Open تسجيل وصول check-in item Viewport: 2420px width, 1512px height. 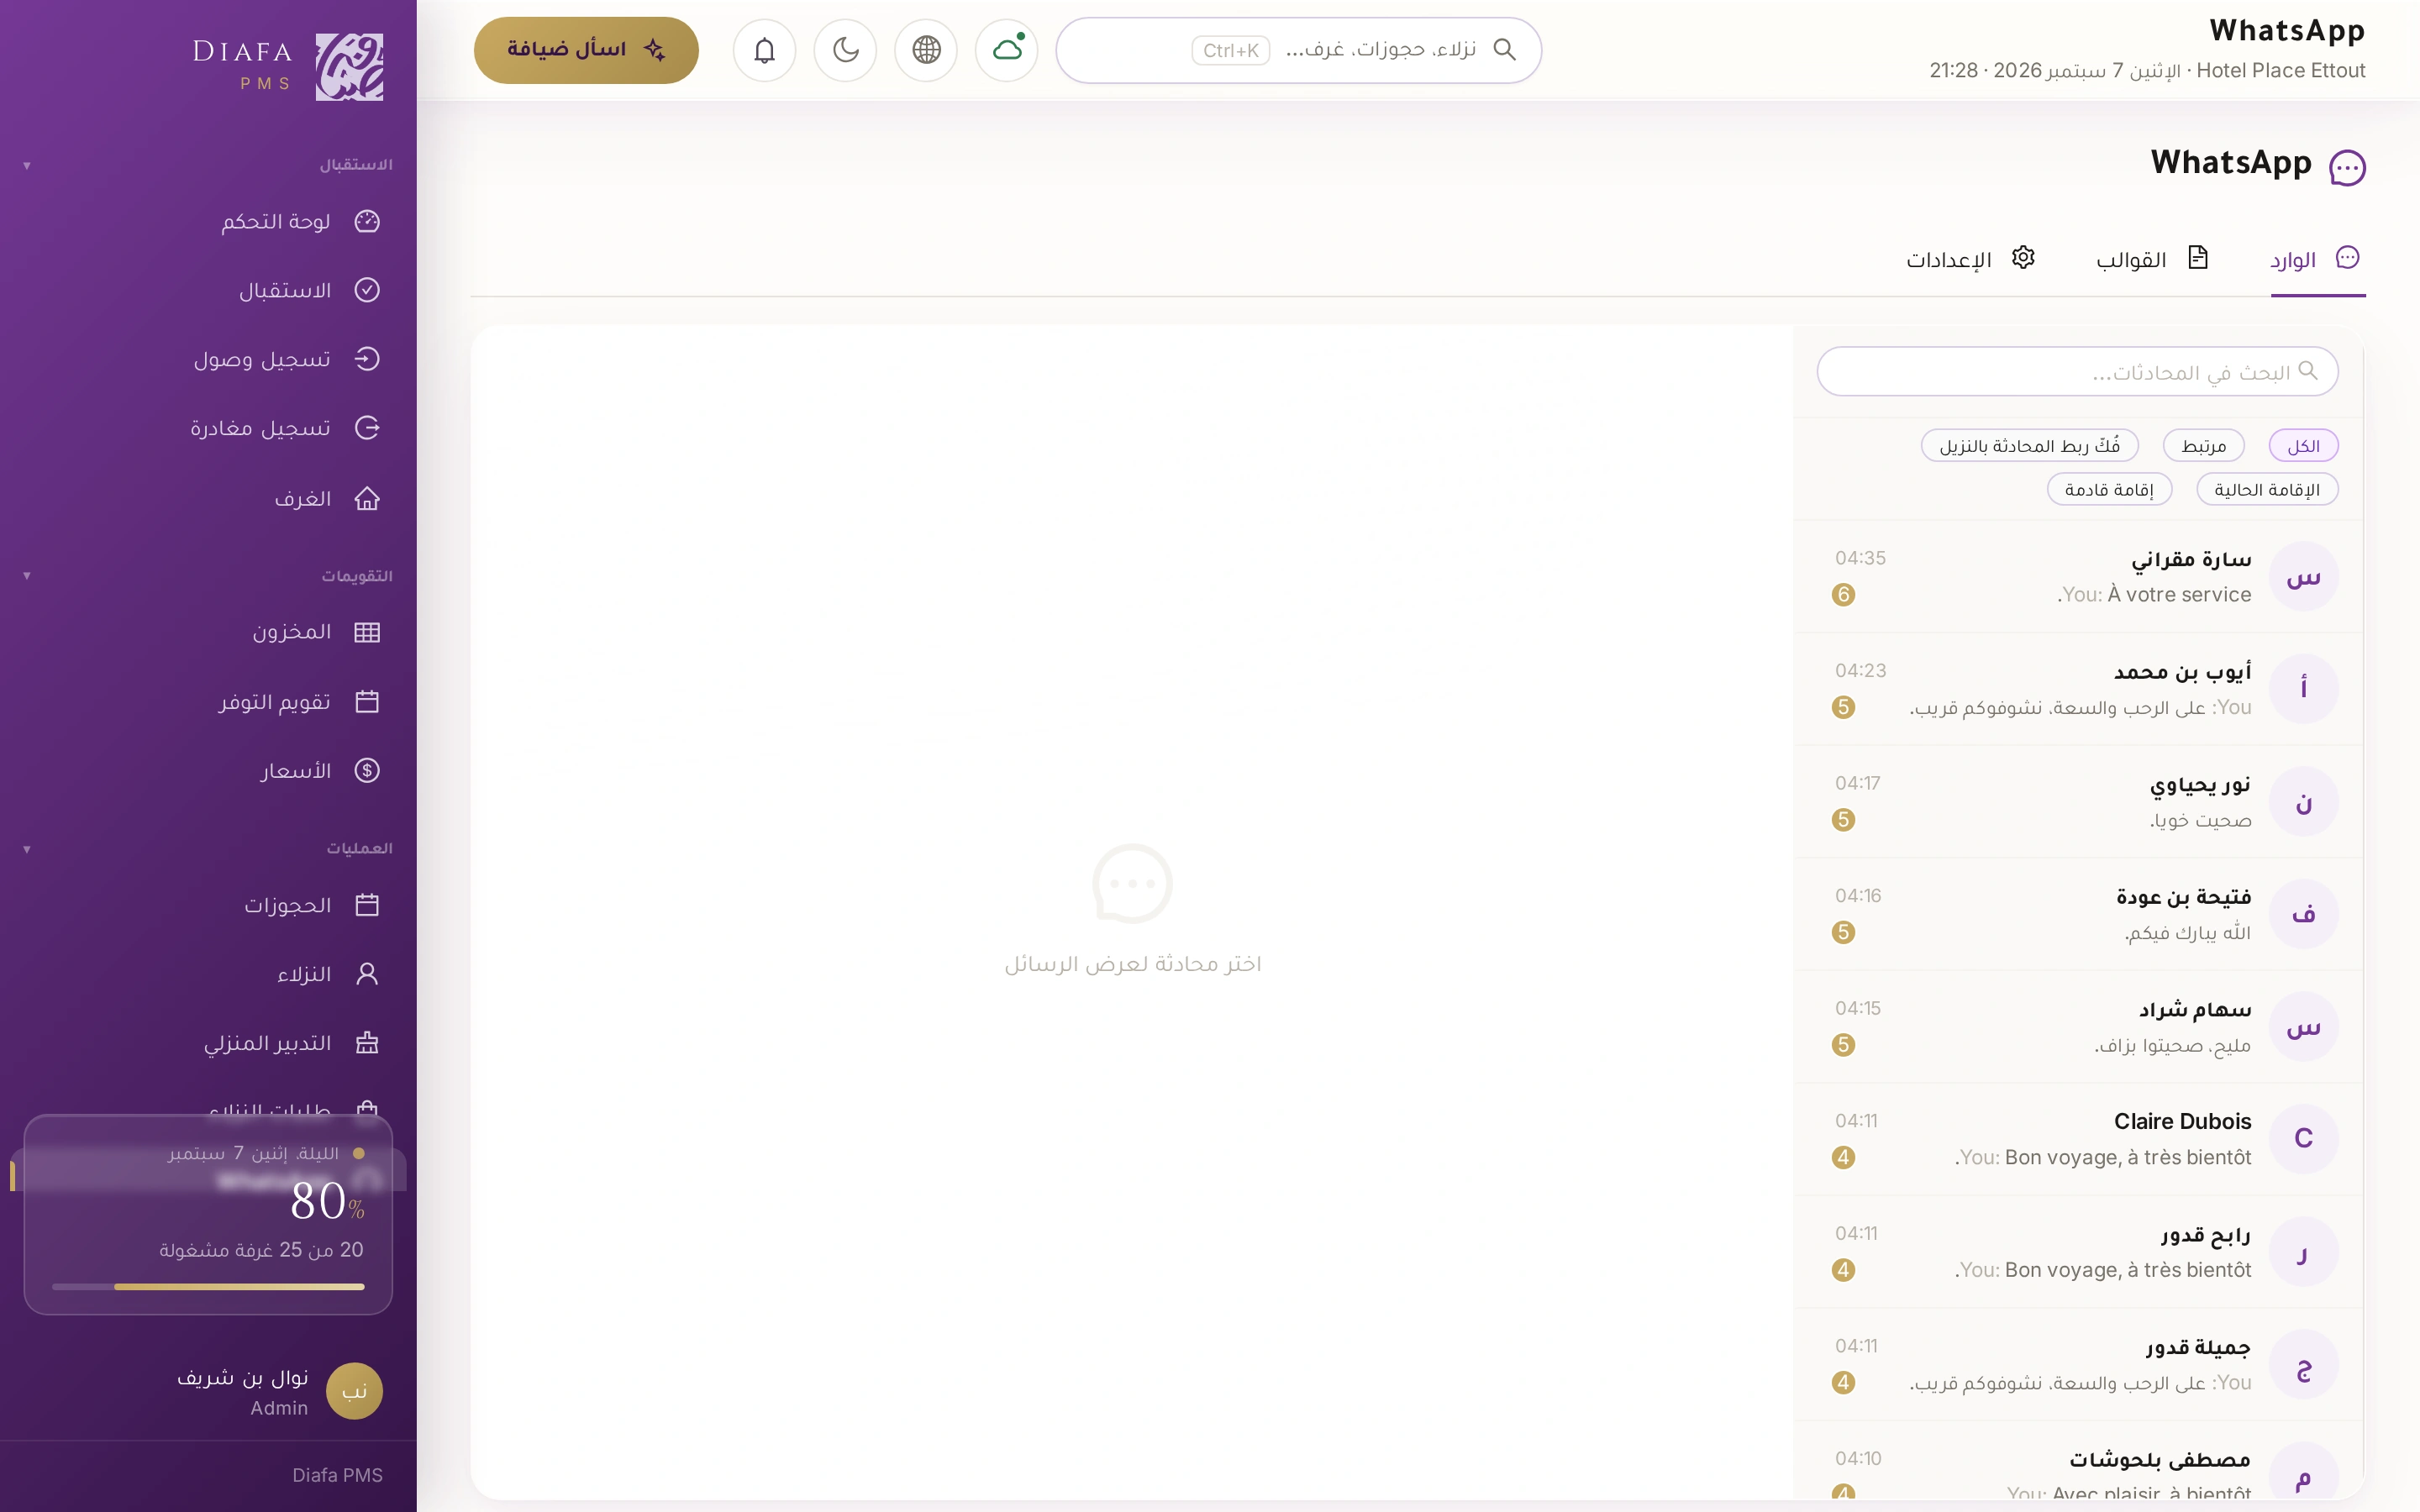[208, 359]
